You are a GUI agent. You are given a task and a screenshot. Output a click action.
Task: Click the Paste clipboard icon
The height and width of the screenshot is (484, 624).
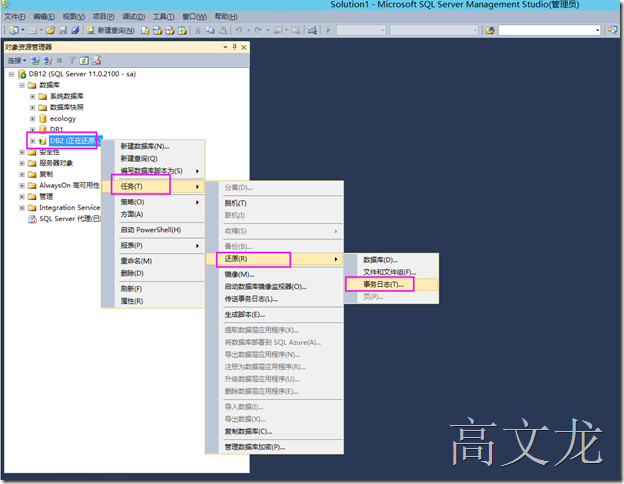click(223, 30)
